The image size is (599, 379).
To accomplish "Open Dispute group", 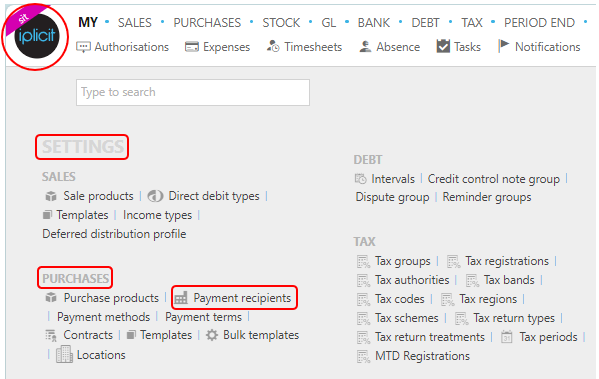I will point(392,197).
